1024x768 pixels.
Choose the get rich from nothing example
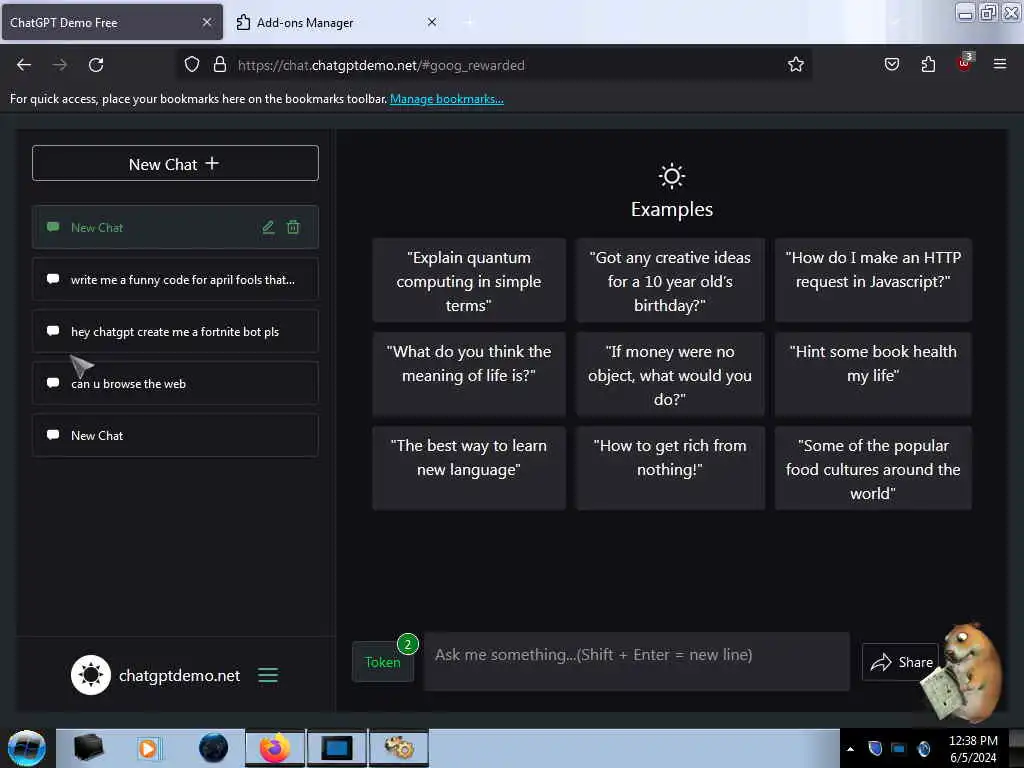[670, 468]
